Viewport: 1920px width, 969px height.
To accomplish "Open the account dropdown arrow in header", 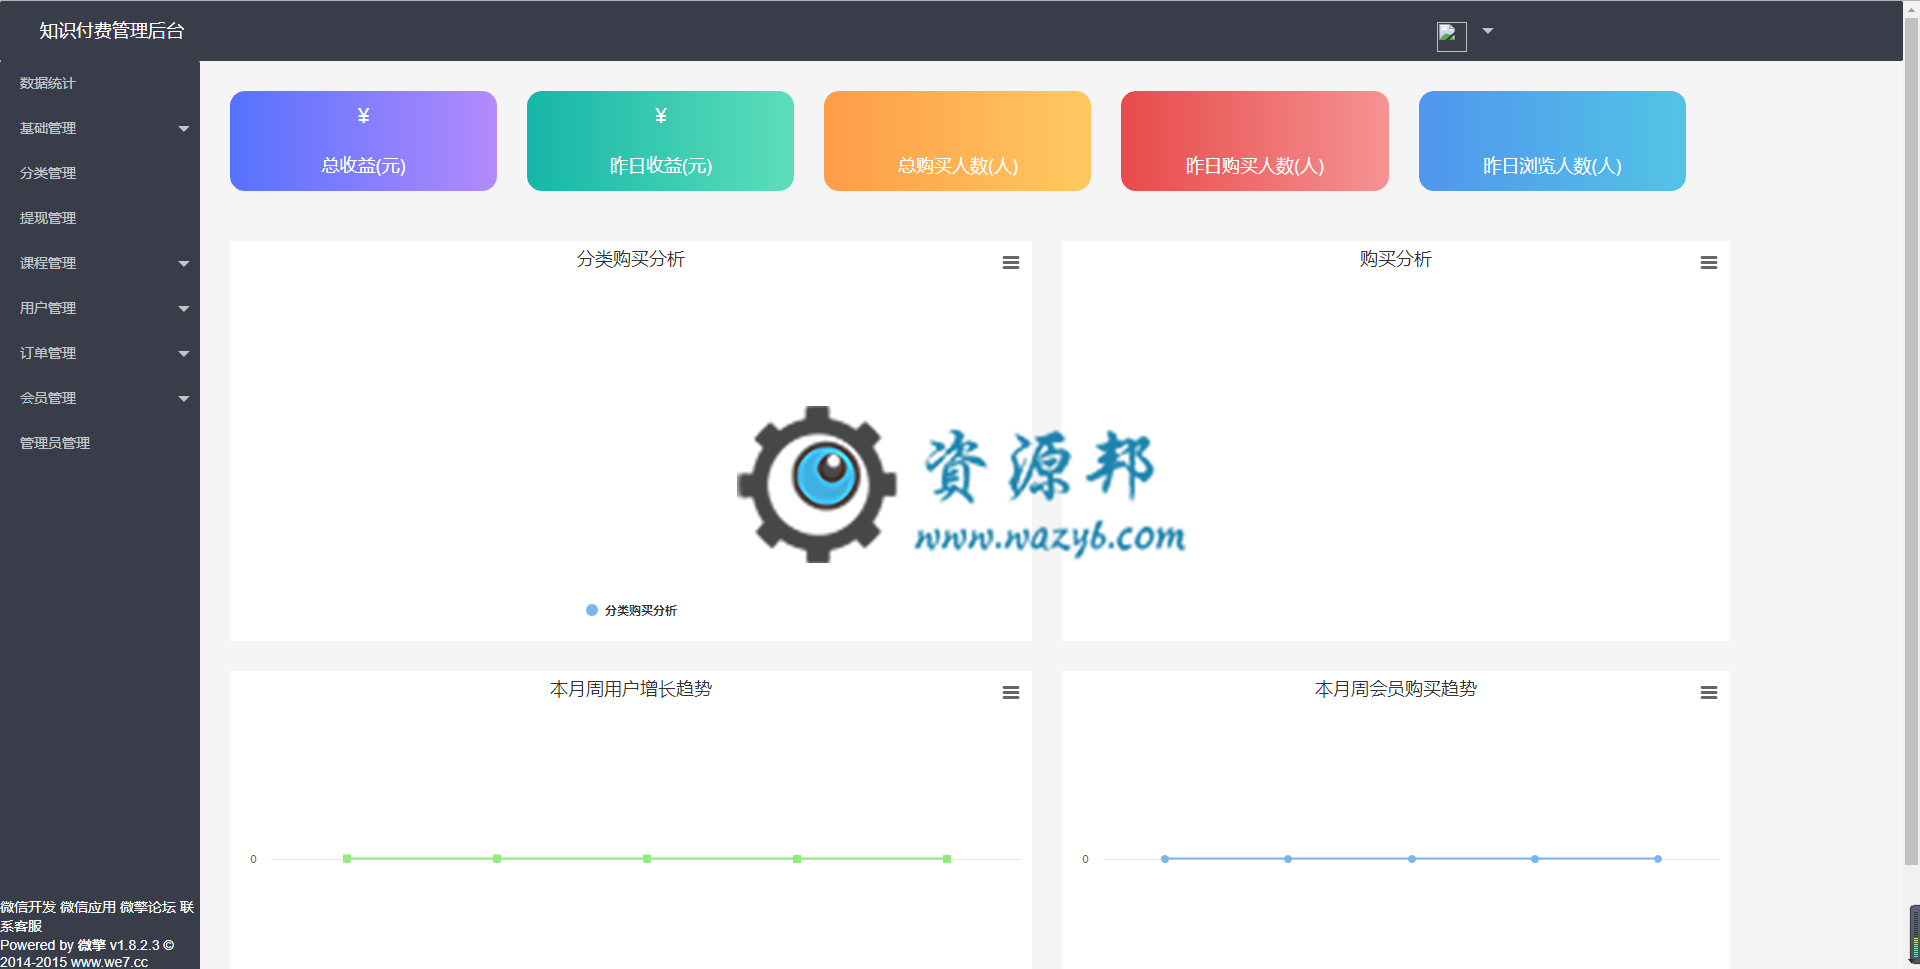I will [x=1488, y=31].
